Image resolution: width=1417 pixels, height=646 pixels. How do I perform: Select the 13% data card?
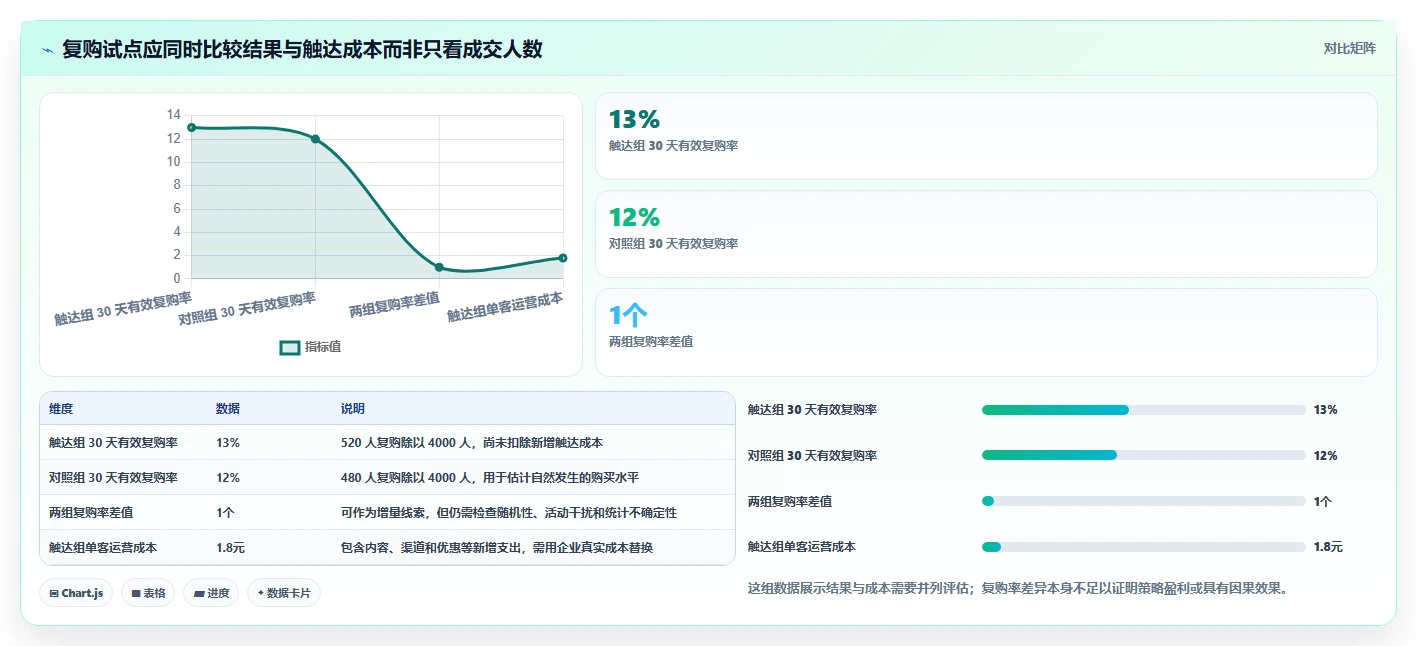tap(986, 136)
